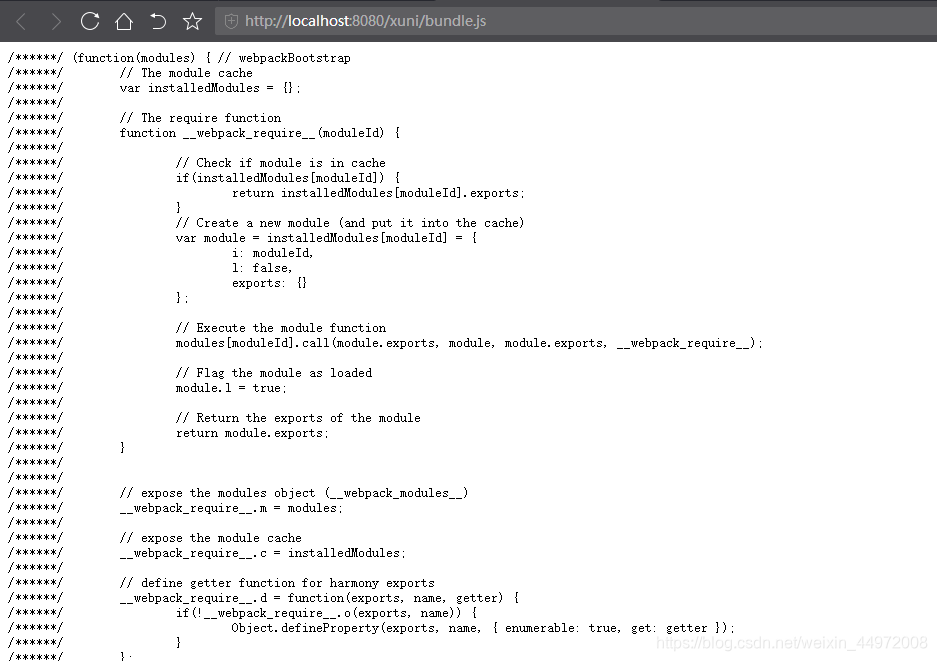The height and width of the screenshot is (661, 937).
Task: Click the line "module.l = true;"
Action: [x=231, y=388]
